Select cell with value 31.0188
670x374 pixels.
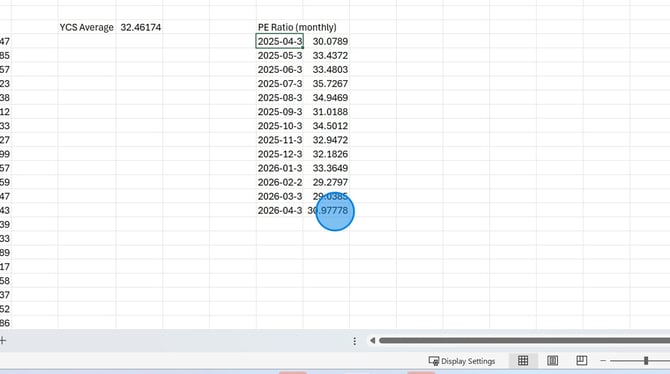(x=326, y=112)
